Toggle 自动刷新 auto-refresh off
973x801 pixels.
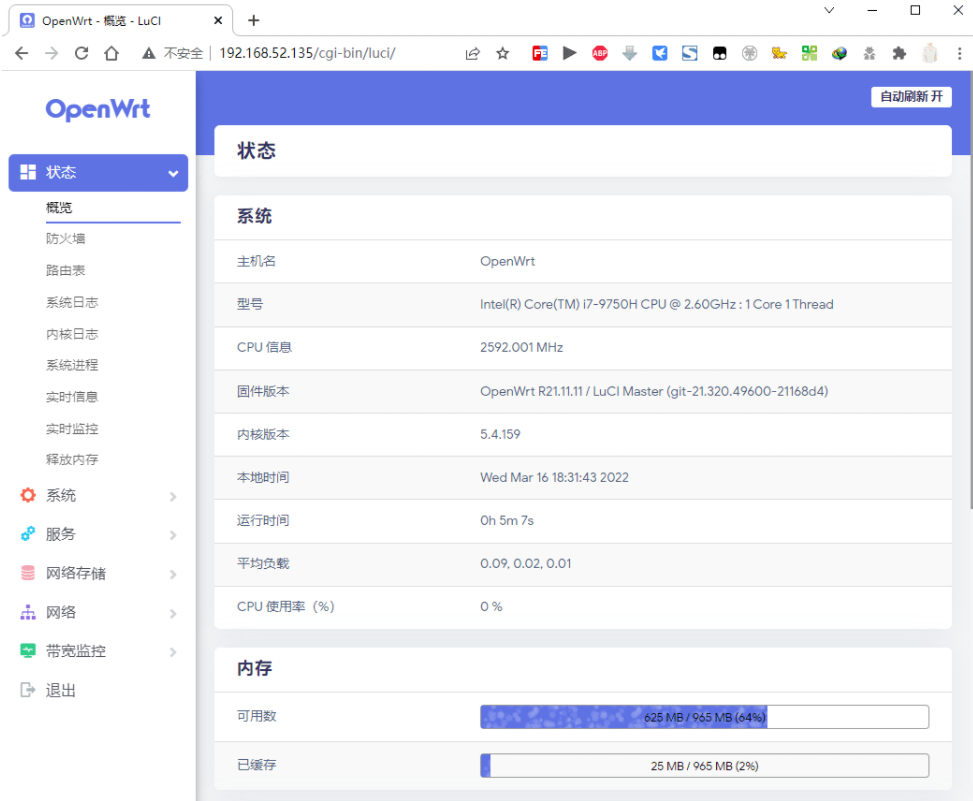point(910,96)
